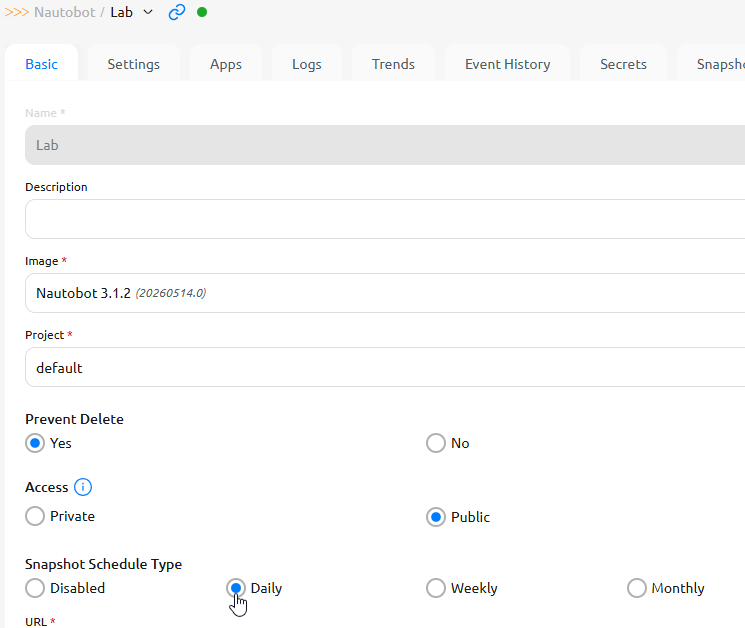Viewport: 745px width, 628px height.
Task: Click the green status indicator dot
Action: [202, 12]
